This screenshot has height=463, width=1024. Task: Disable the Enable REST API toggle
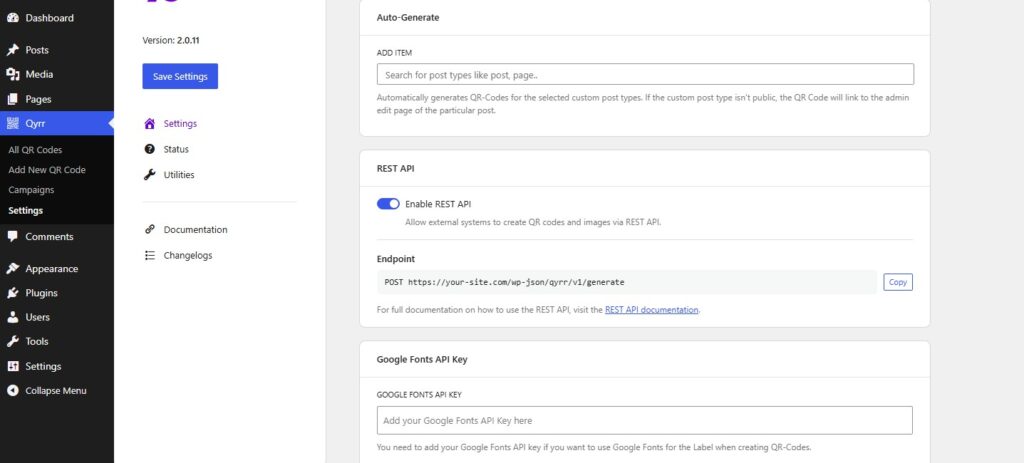[x=388, y=204]
